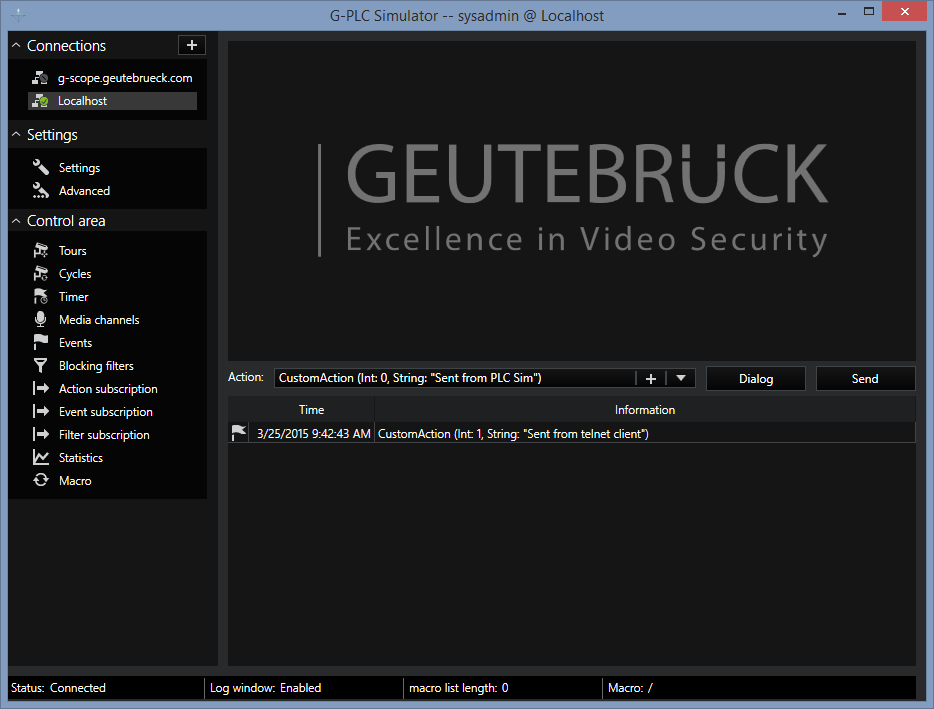Select the 3/25/2015 9:42:43 AM time cell
Viewport: 934px width, 709px height.
[313, 434]
